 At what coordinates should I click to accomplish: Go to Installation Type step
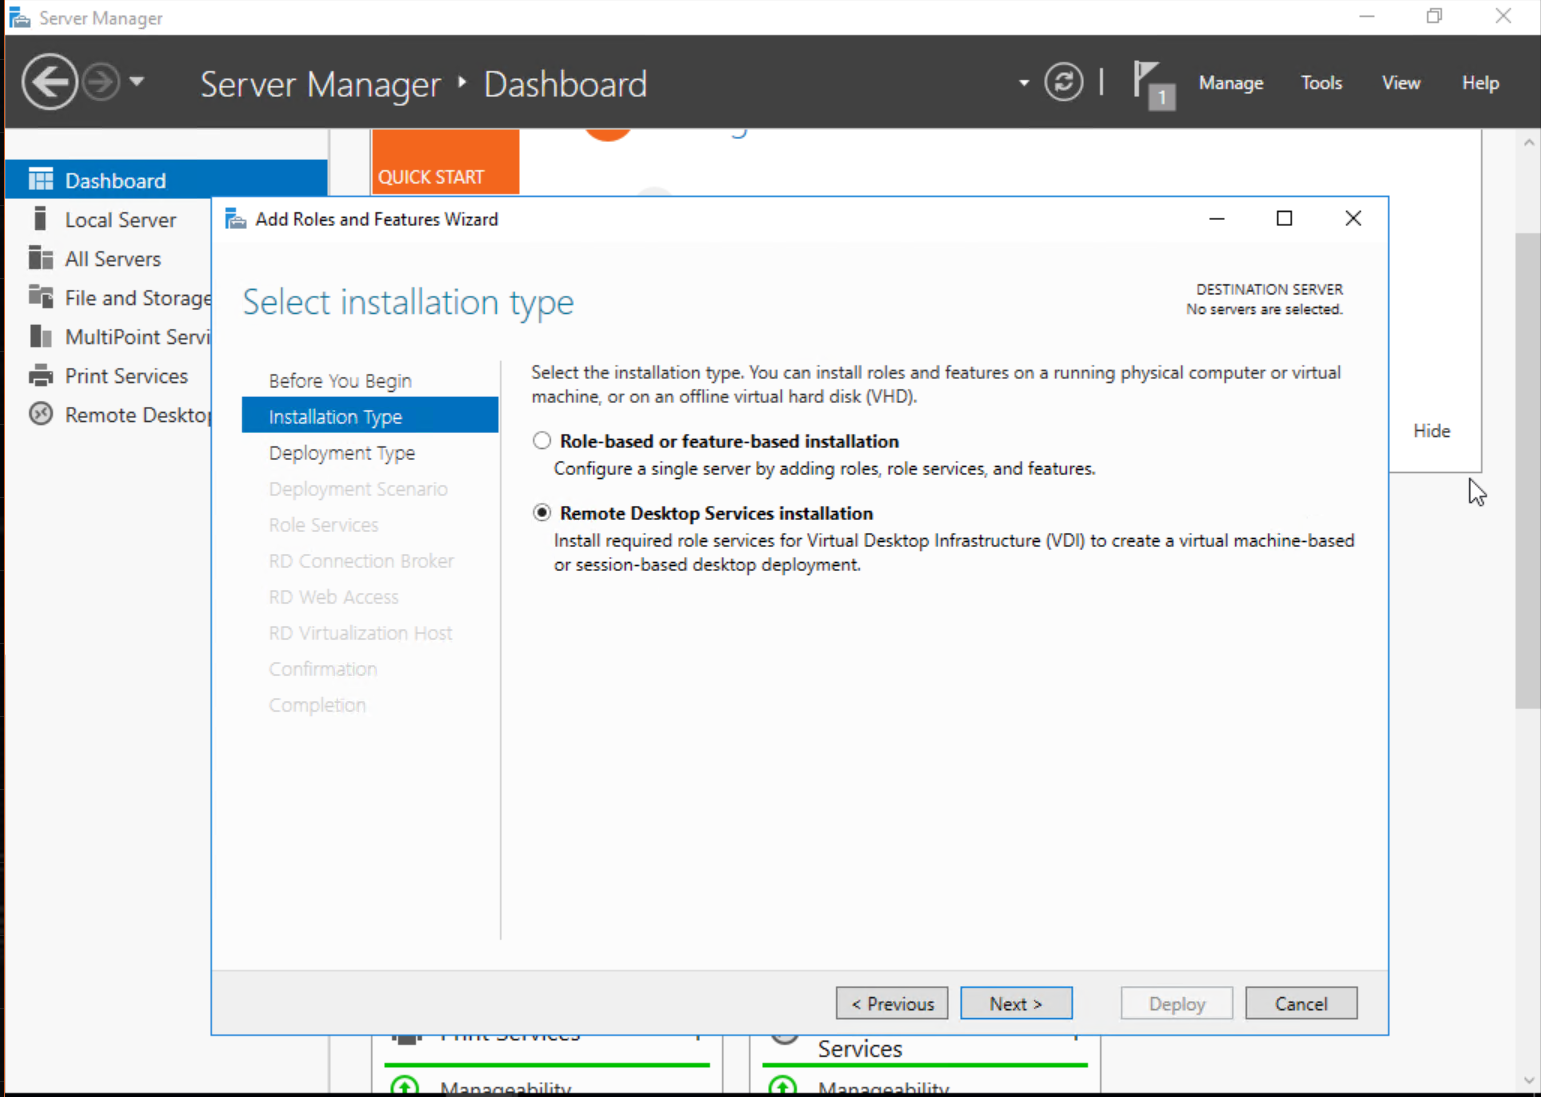[370, 416]
